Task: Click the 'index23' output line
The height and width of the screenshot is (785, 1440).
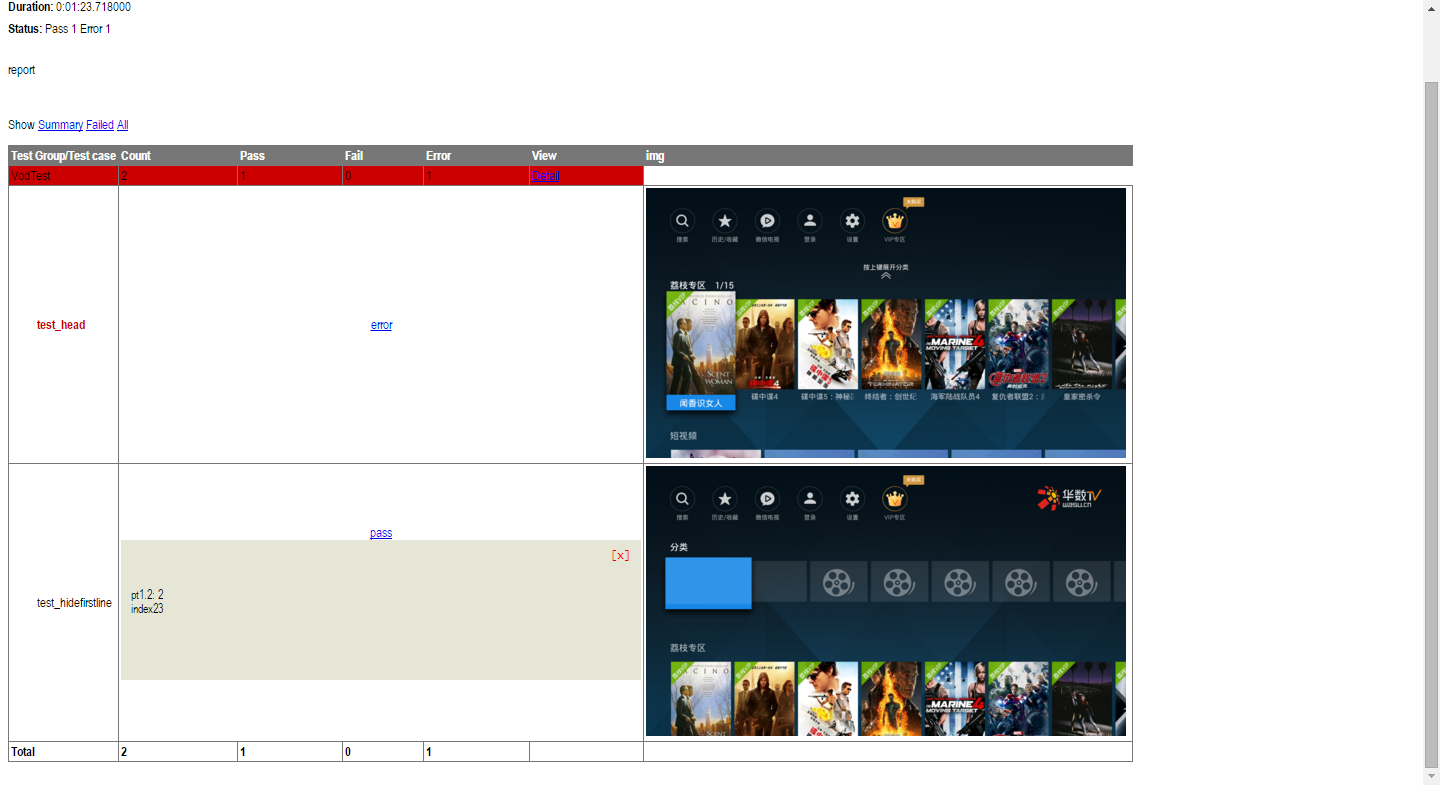Action: [x=147, y=609]
